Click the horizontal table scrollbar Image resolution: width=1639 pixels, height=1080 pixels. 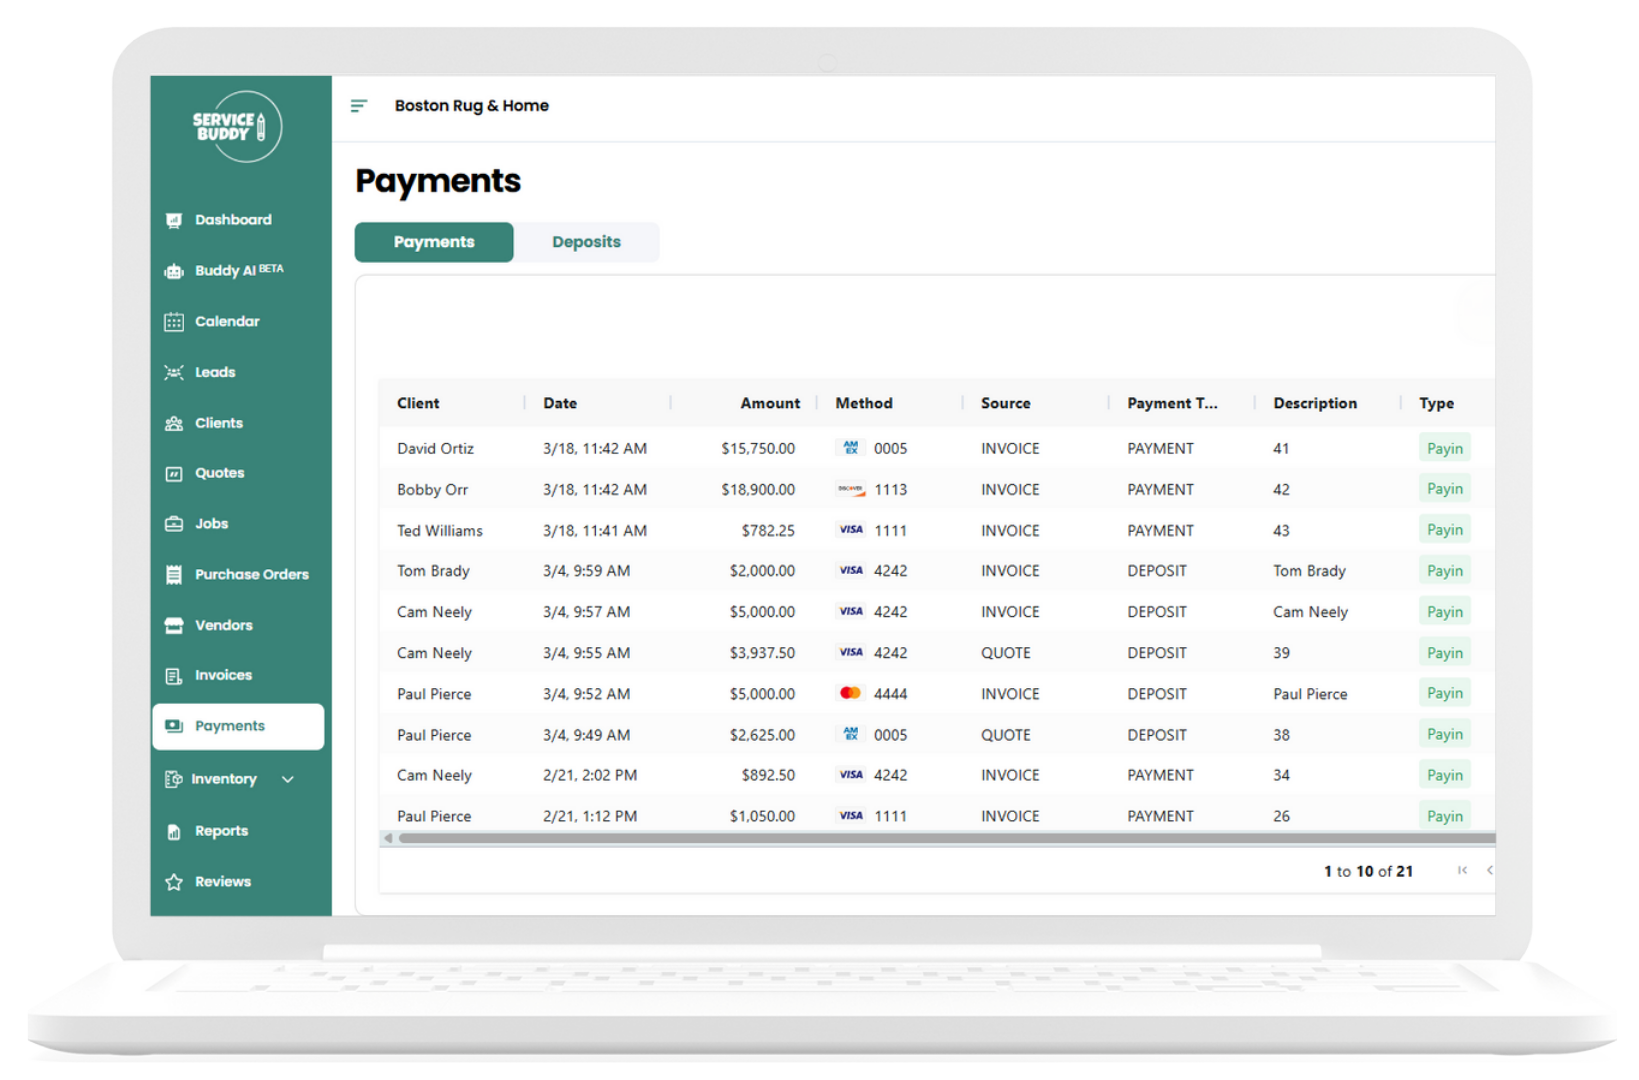coord(945,839)
